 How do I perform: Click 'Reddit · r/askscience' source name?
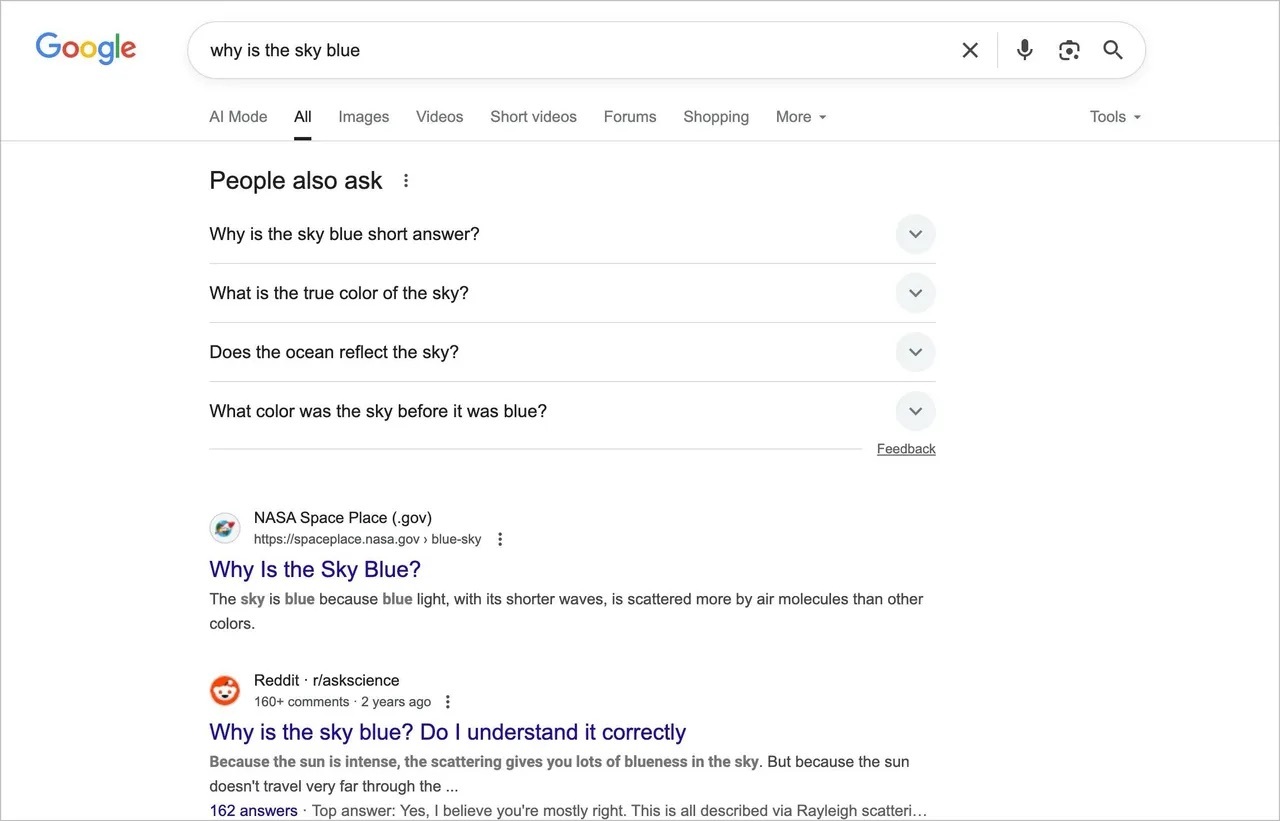pyautogui.click(x=326, y=680)
